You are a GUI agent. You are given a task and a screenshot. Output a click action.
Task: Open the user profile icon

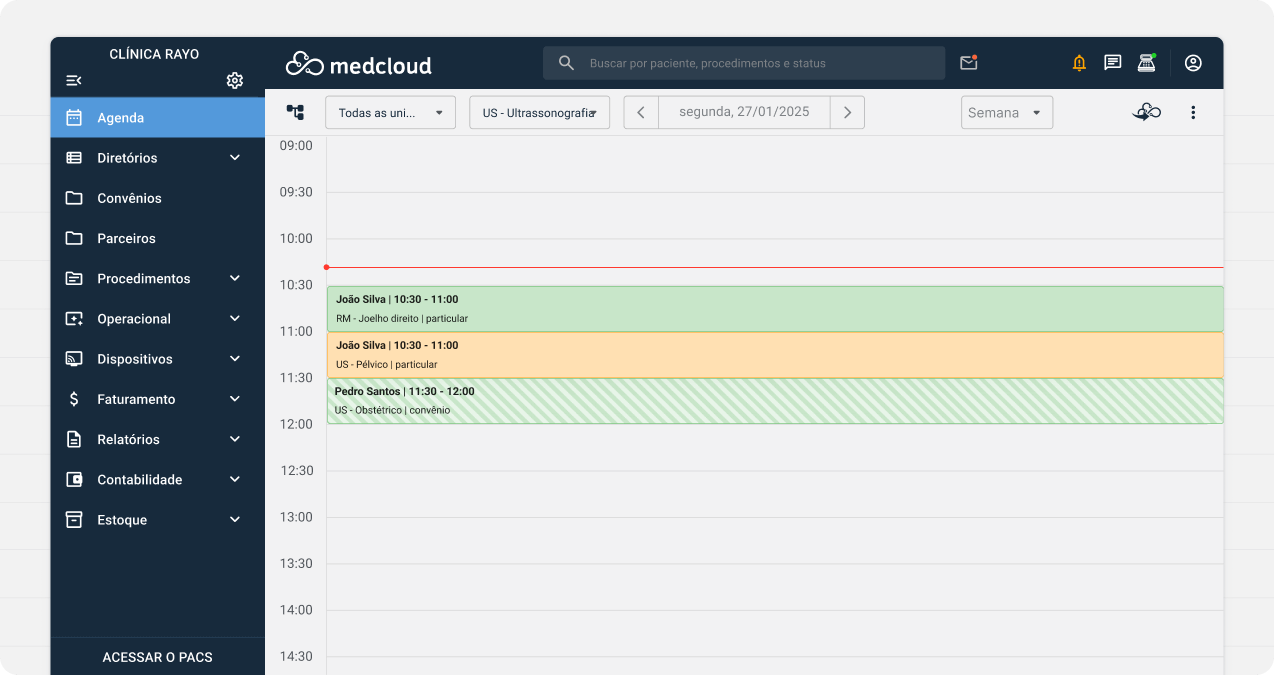point(1193,62)
